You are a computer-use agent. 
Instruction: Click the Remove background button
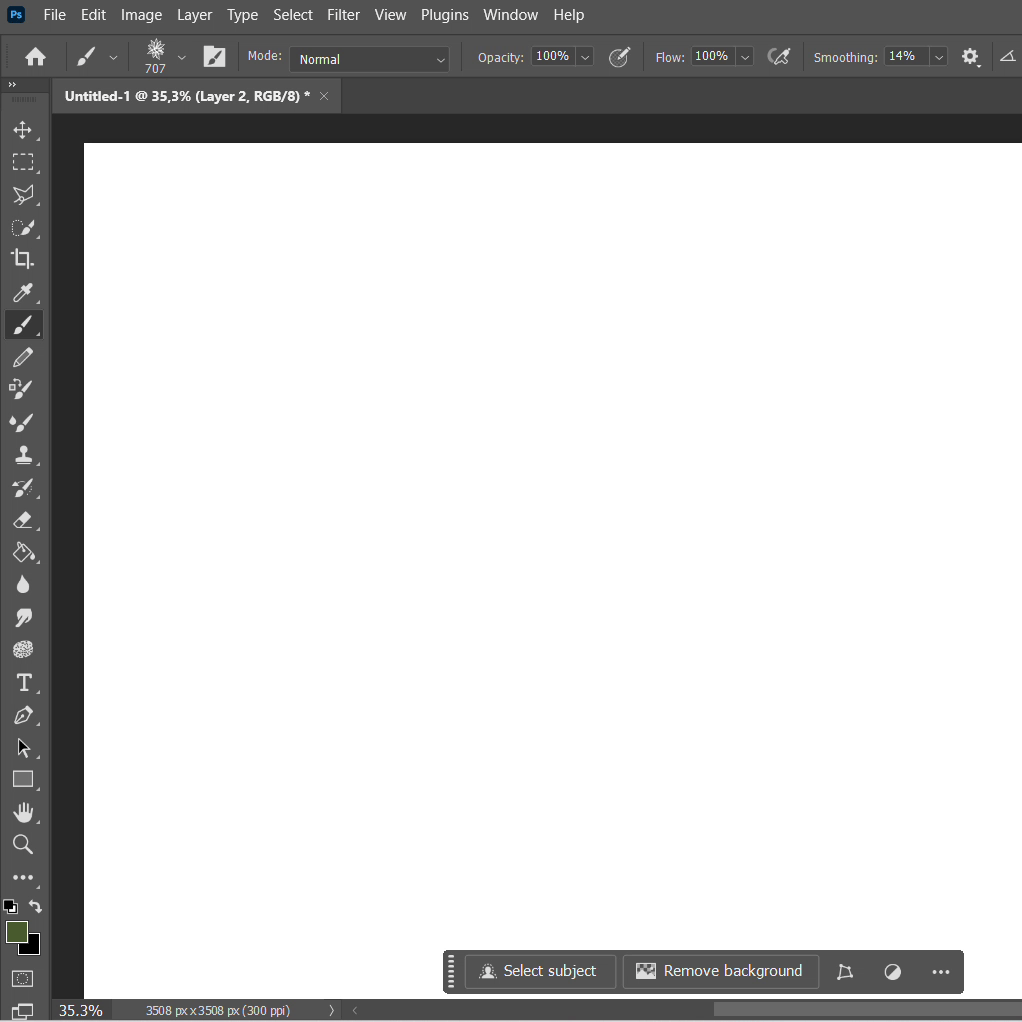click(721, 971)
